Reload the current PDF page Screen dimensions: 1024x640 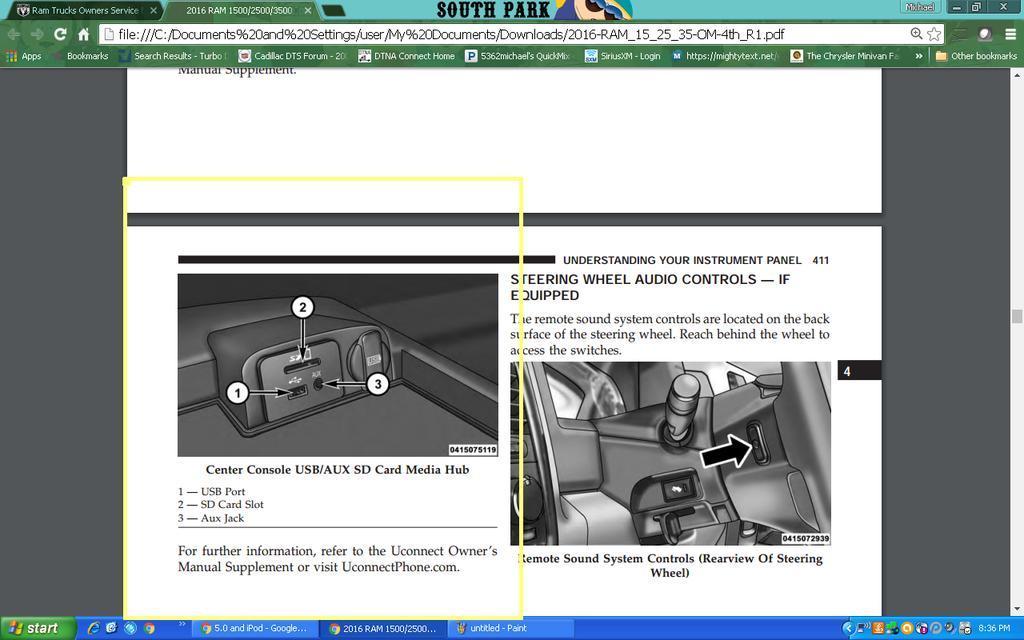tap(60, 35)
